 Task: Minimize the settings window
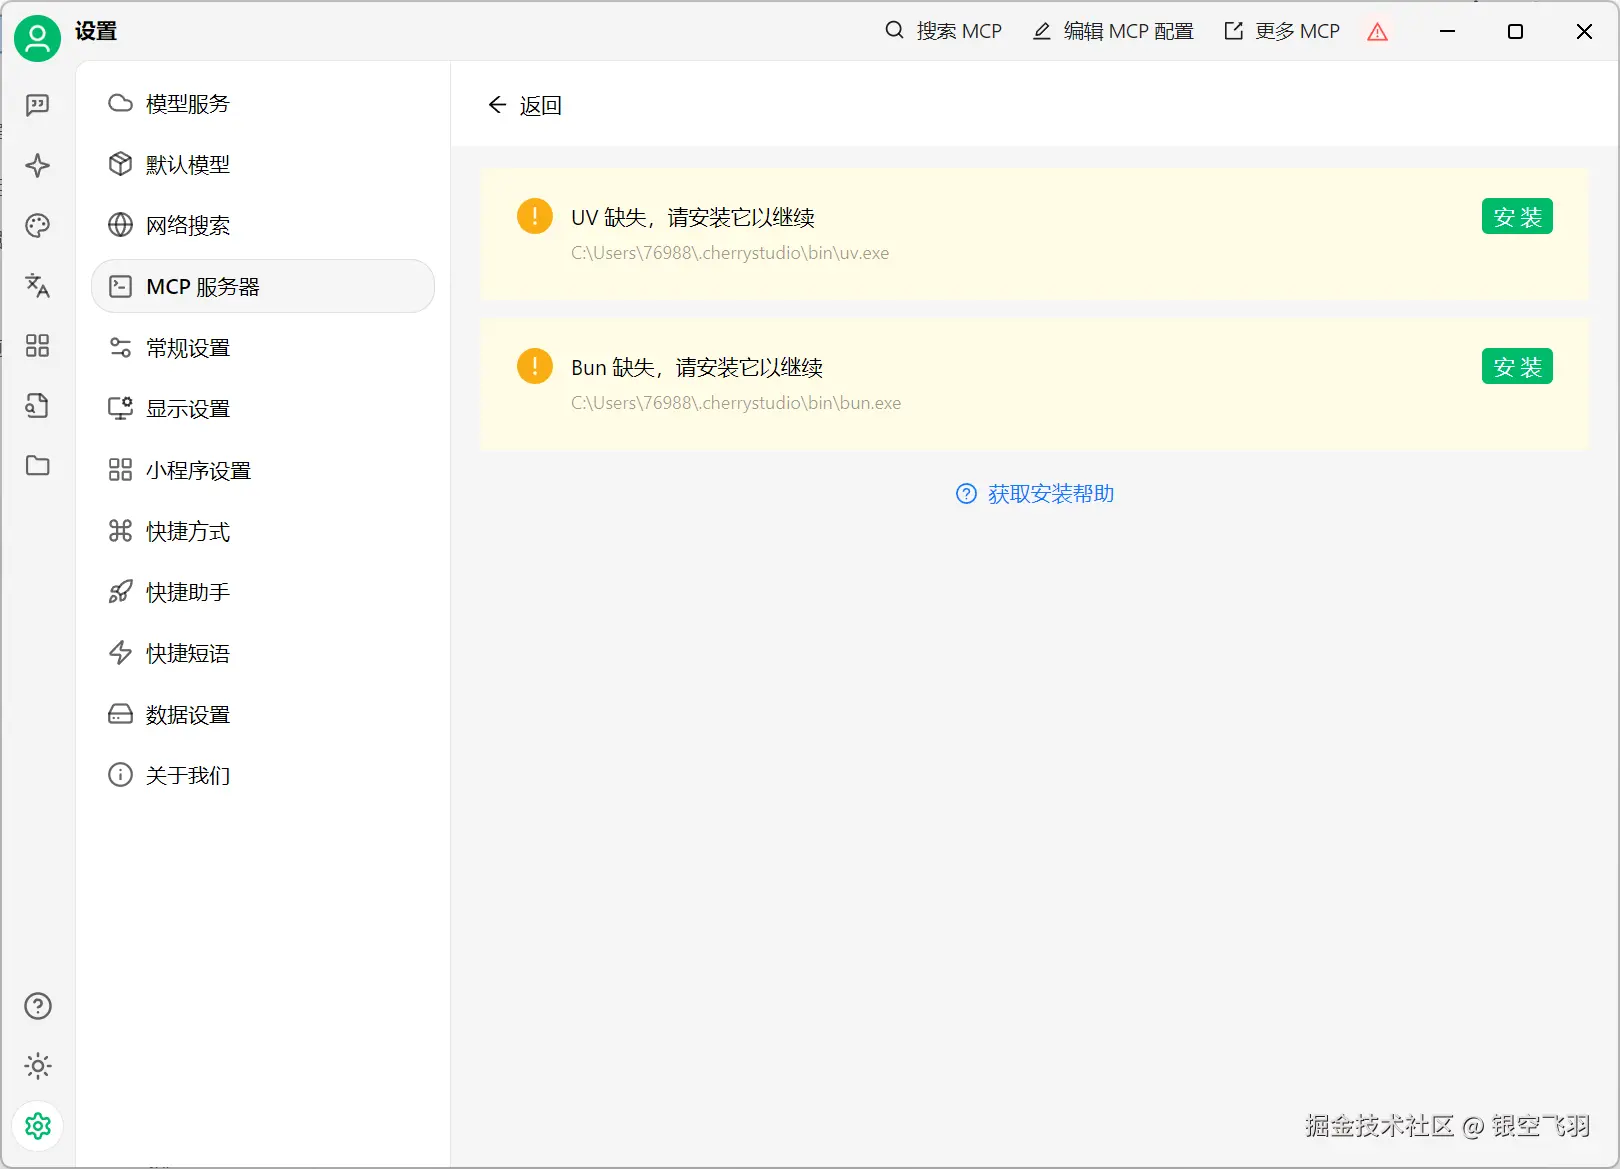click(x=1447, y=31)
